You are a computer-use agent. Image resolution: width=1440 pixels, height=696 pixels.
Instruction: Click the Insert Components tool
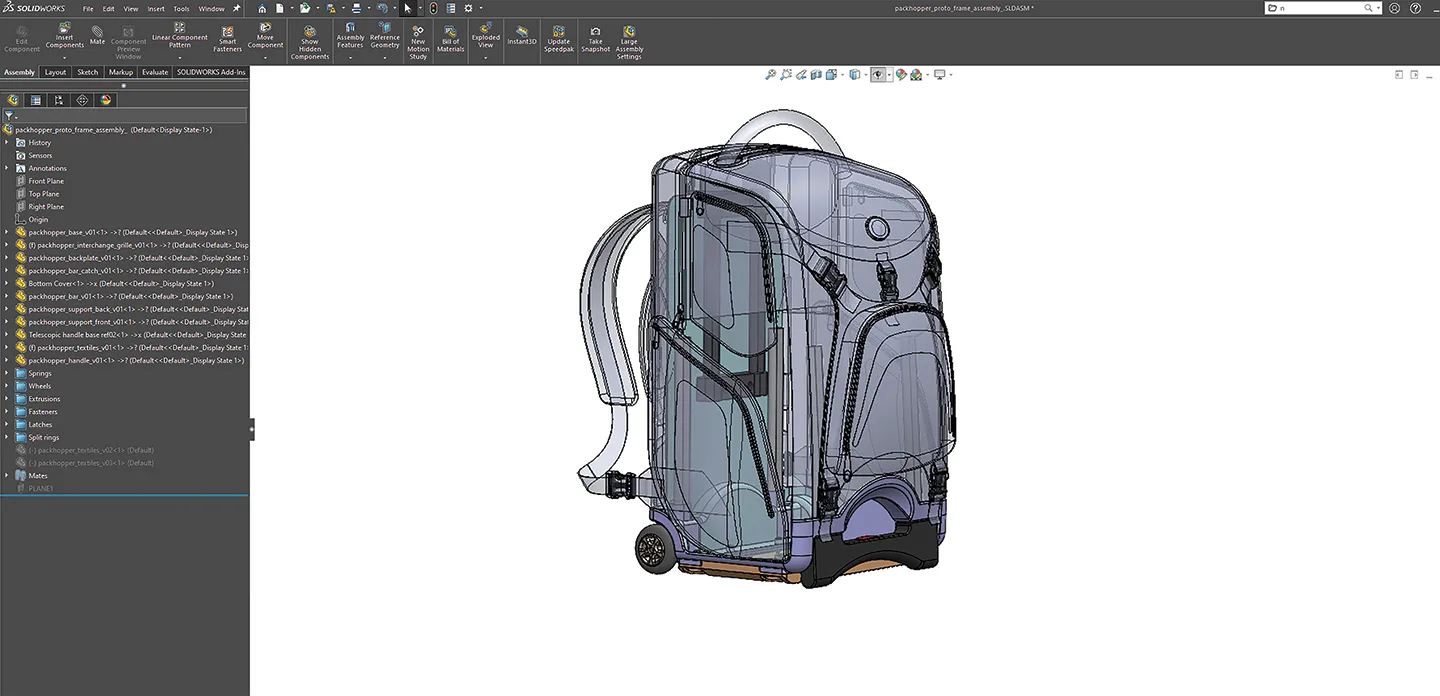point(64,37)
